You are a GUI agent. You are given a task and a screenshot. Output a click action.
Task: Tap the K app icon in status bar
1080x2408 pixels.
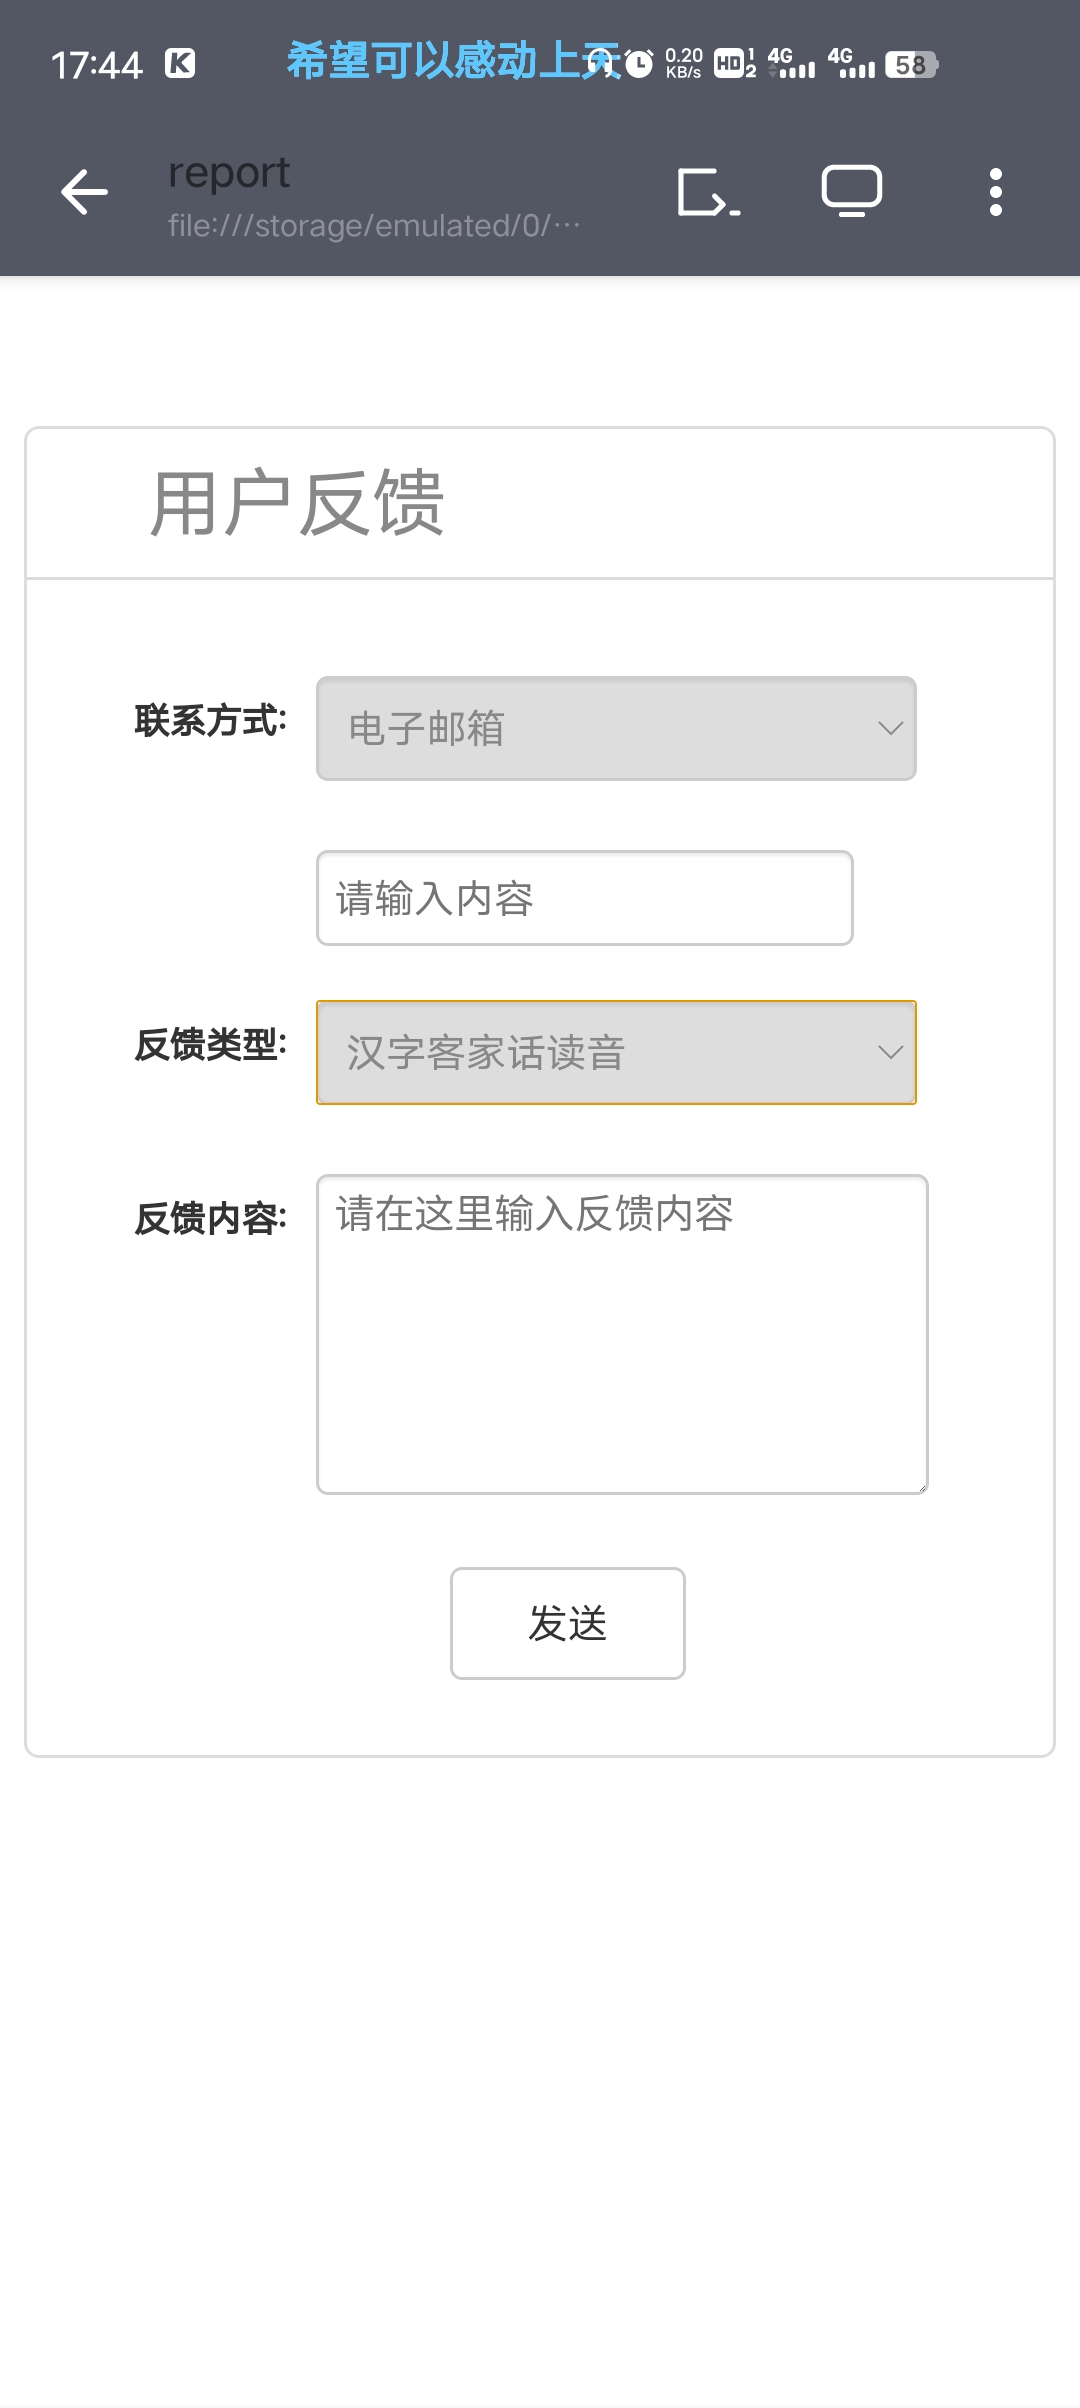180,64
